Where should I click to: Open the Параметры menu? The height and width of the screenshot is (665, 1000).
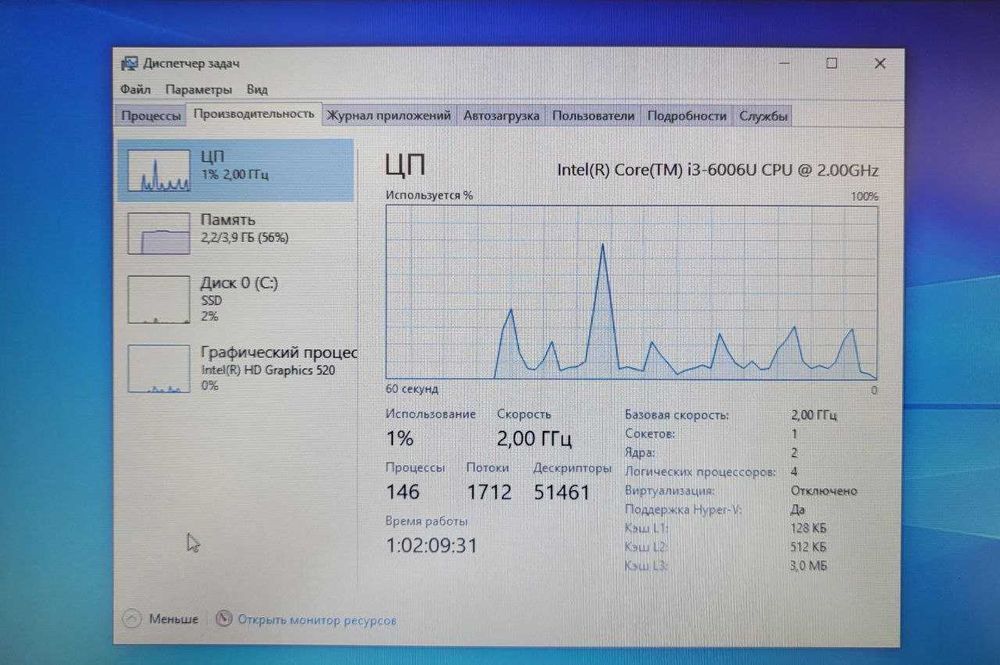[x=198, y=89]
